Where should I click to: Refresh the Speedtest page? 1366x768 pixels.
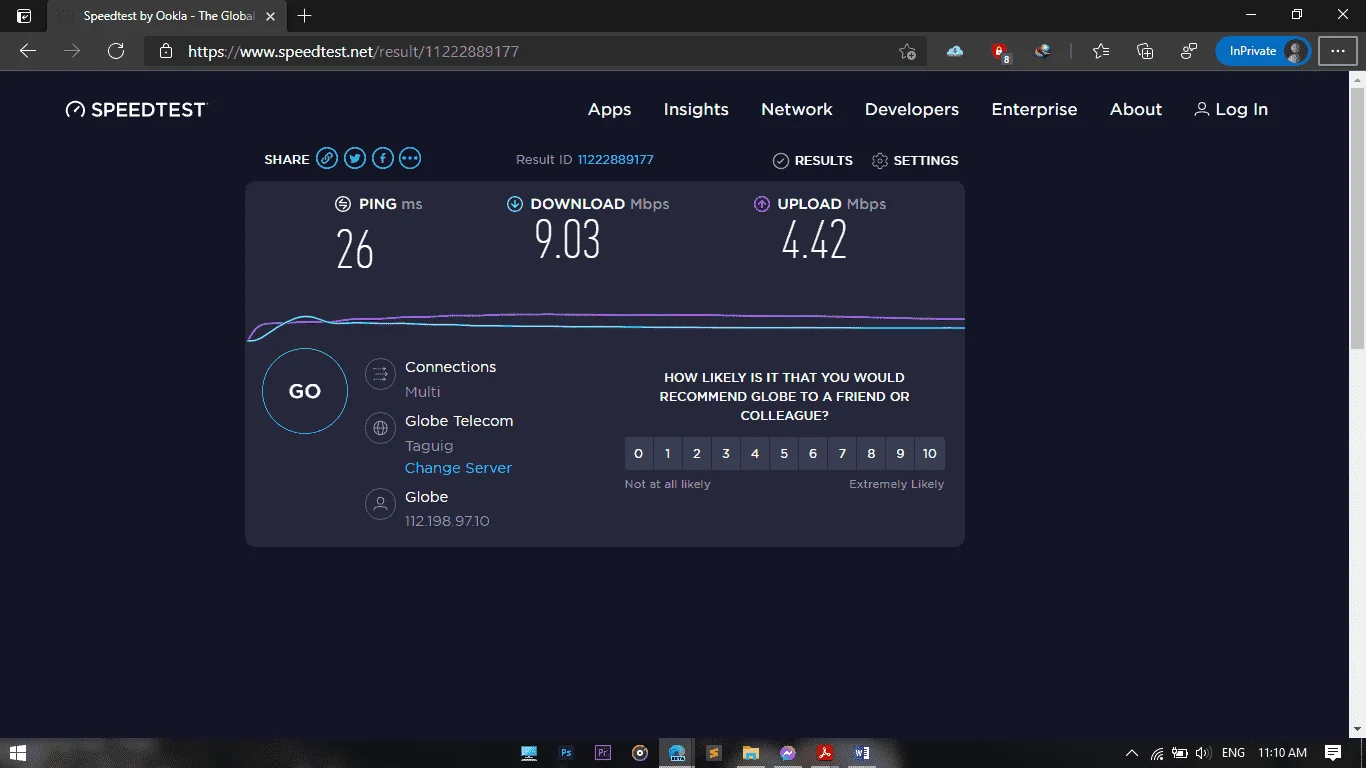116,51
